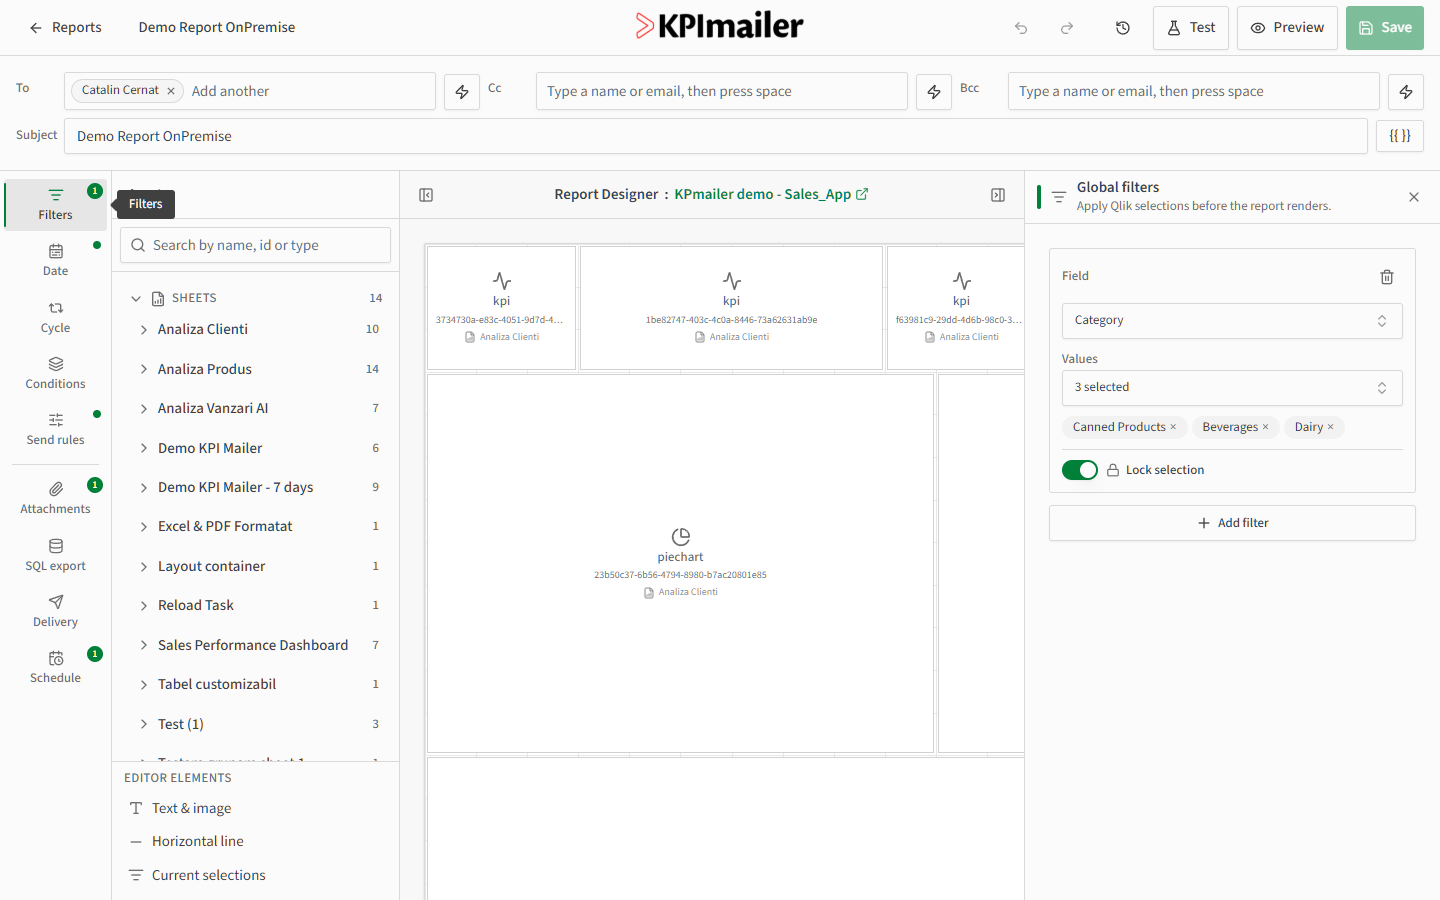Expand Reload Task sheet

144,606
